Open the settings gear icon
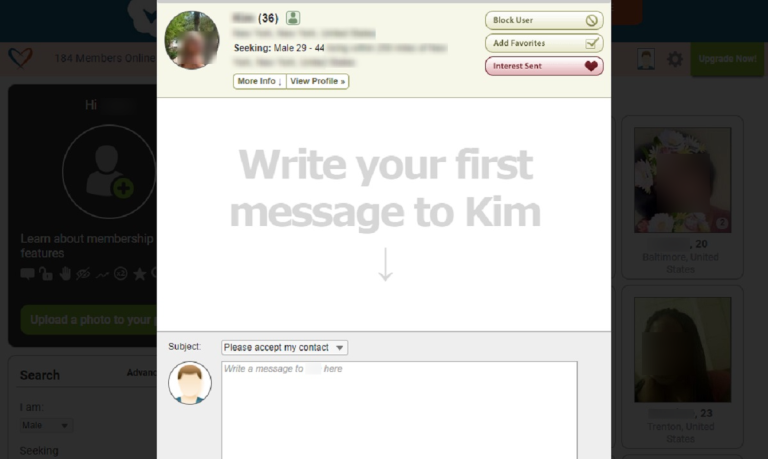 pos(675,59)
